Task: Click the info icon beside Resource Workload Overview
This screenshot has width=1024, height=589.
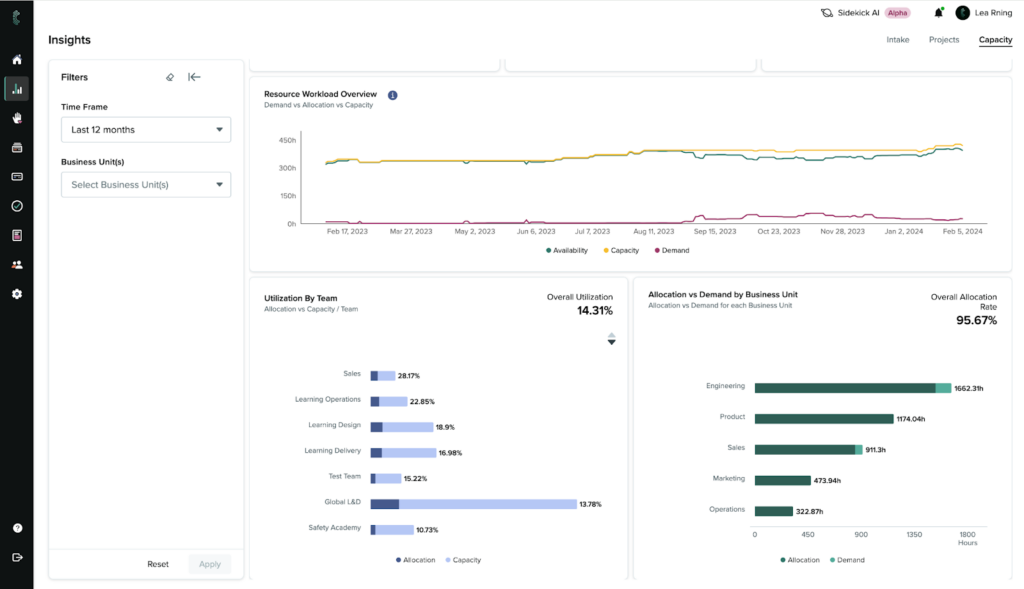Action: tap(392, 95)
